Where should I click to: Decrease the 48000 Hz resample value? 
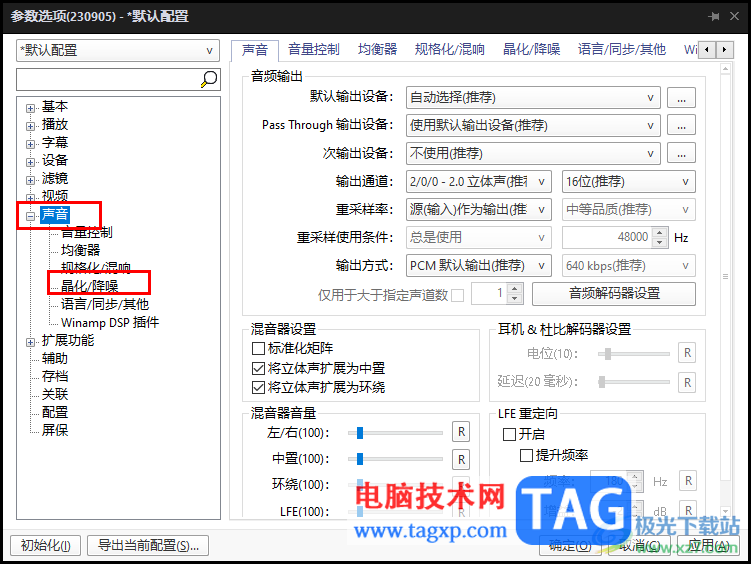(660, 242)
